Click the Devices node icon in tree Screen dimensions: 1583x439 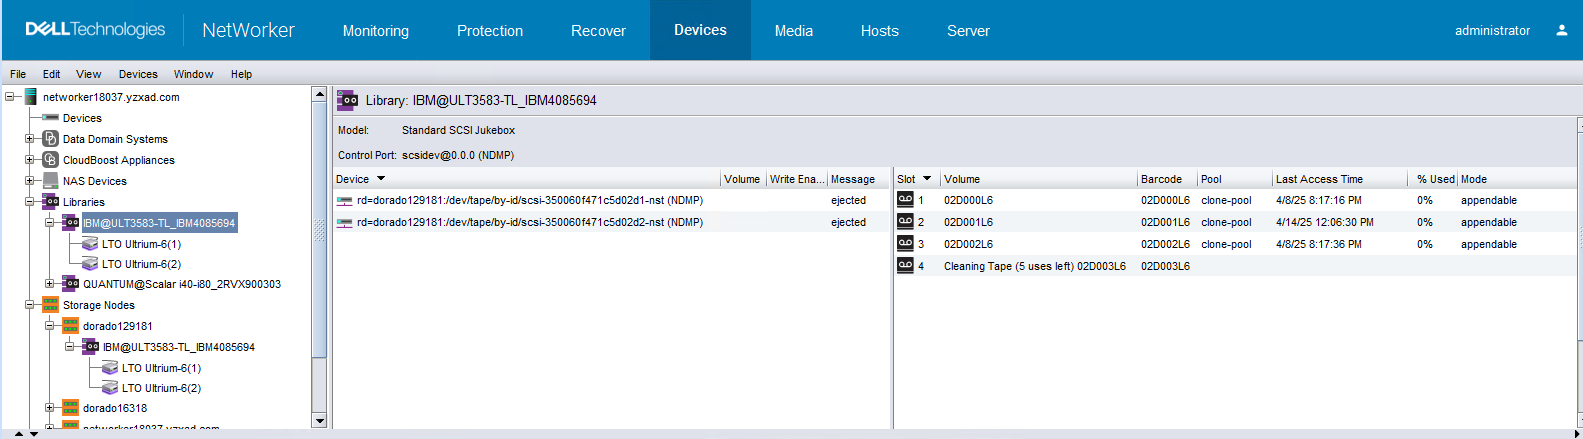point(51,118)
